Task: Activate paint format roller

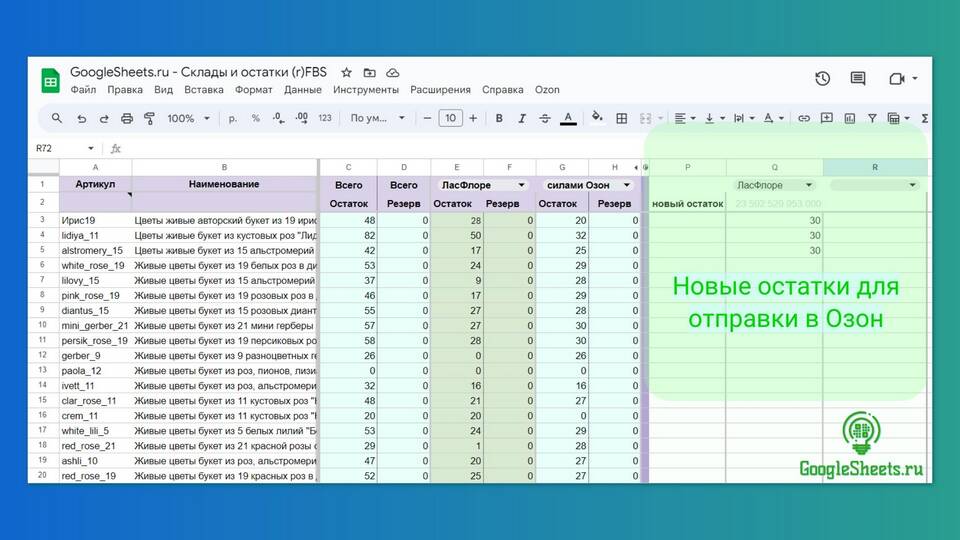Action: (x=149, y=118)
